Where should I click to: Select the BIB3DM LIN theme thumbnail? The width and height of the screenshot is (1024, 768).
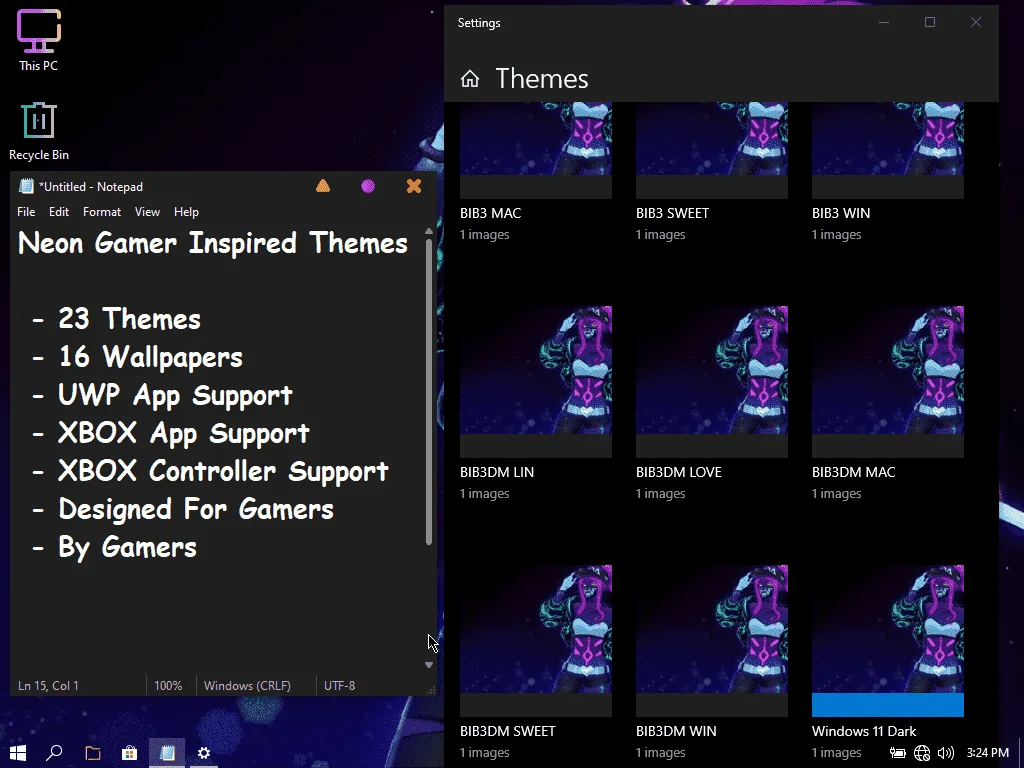(x=536, y=381)
